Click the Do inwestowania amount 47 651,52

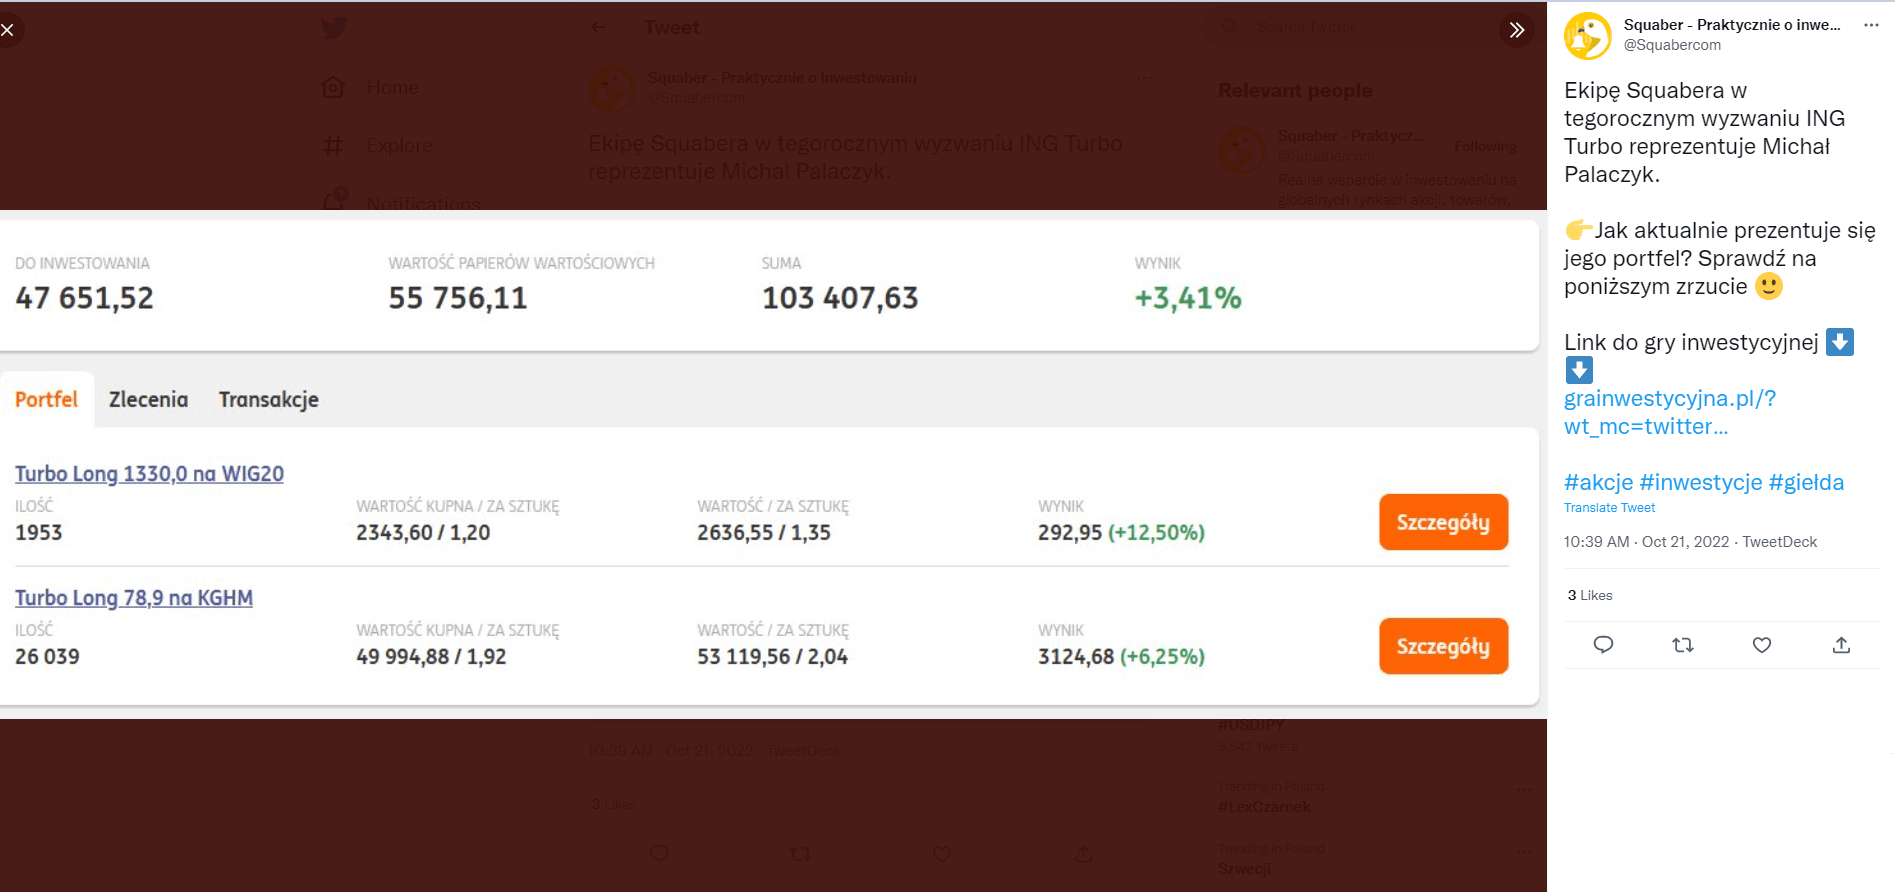pyautogui.click(x=85, y=298)
